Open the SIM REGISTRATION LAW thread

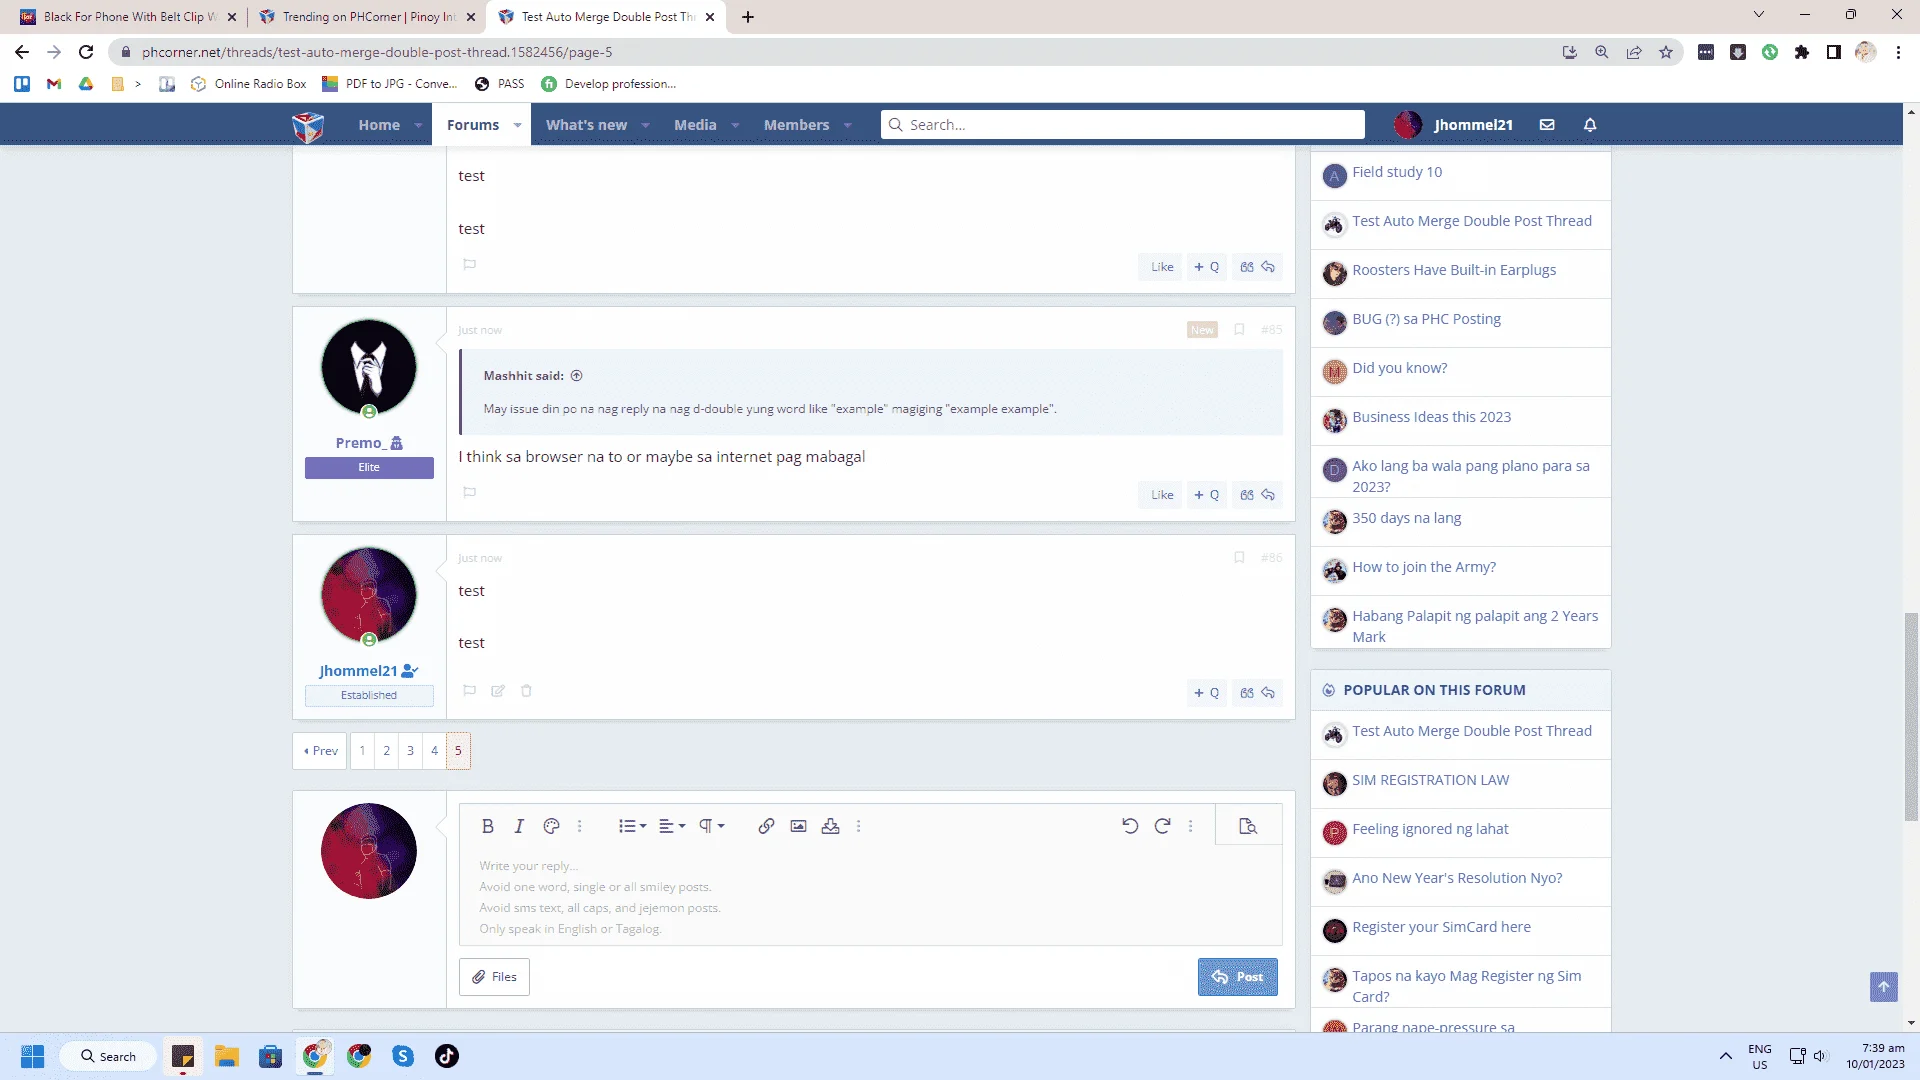(x=1430, y=780)
